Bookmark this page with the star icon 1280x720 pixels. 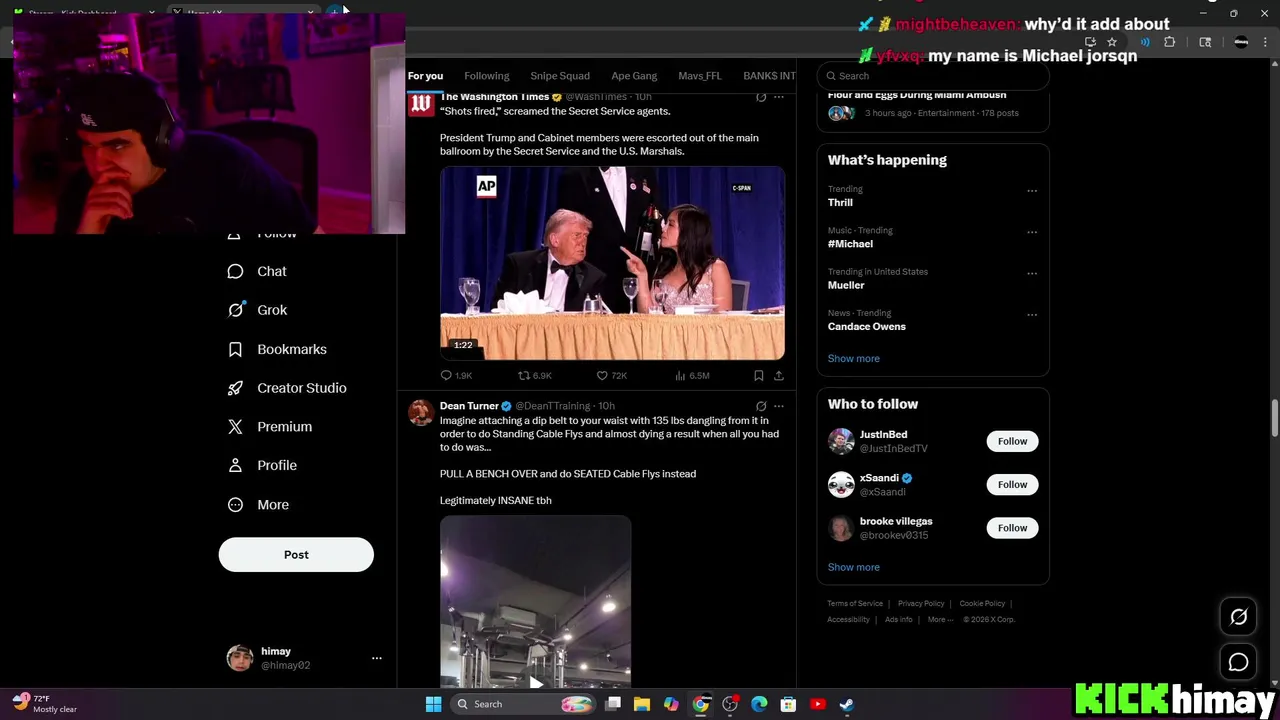point(1112,42)
